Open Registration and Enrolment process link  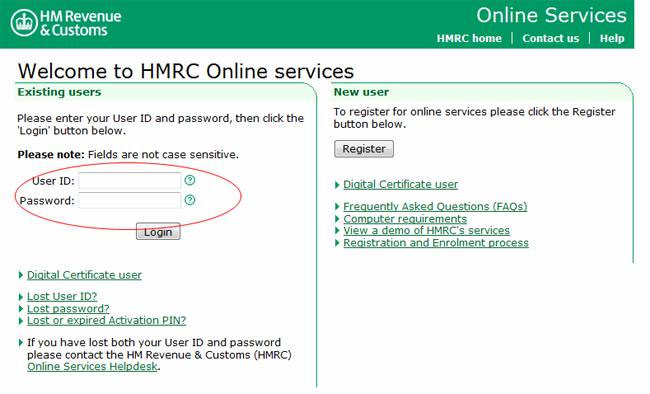(x=436, y=243)
